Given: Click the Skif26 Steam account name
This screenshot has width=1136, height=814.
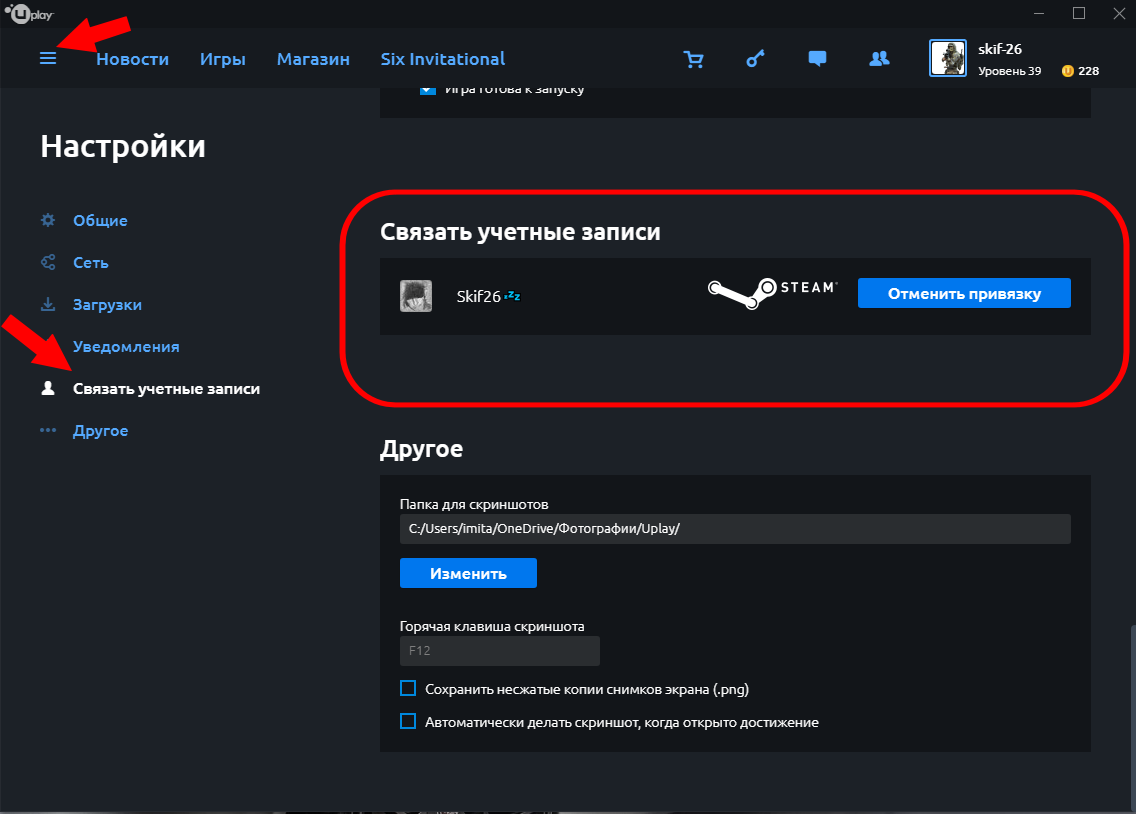Looking at the screenshot, I should (x=478, y=296).
